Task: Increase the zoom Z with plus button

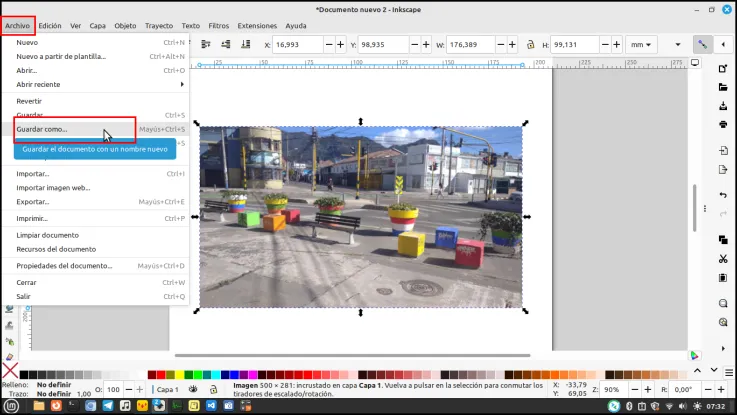Action: point(648,389)
